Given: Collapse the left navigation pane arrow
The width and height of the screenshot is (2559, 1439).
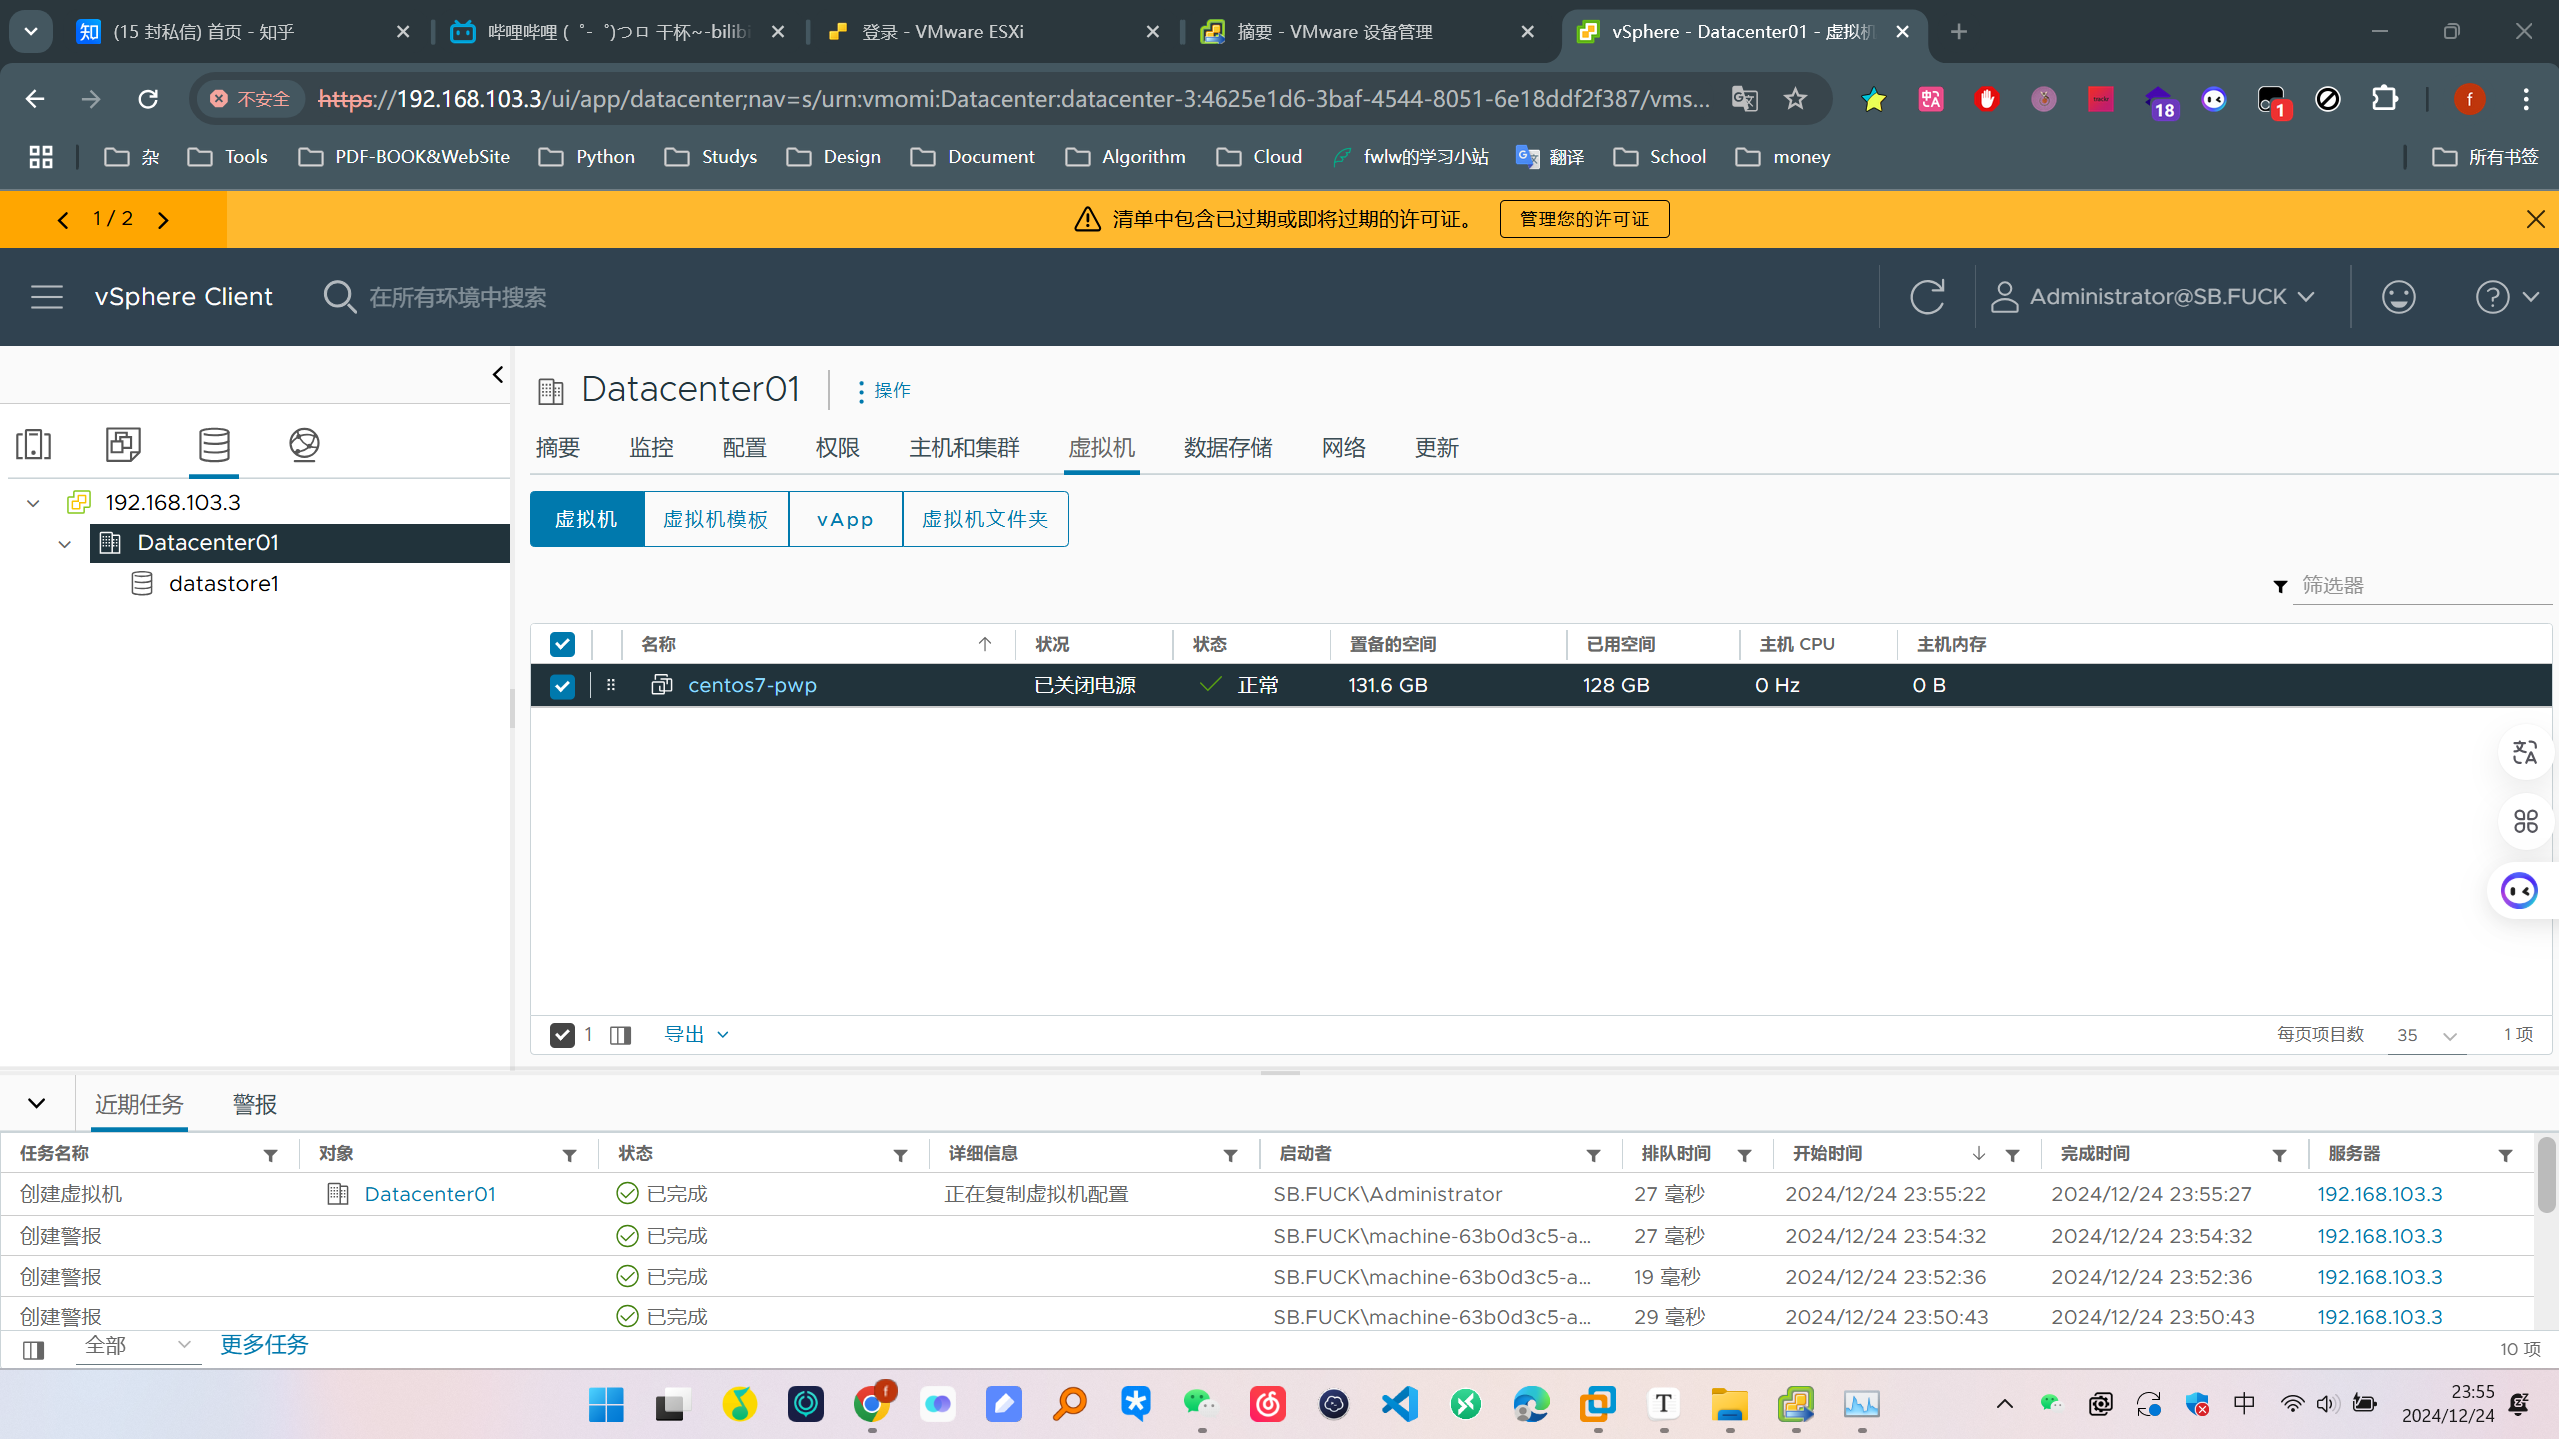Looking at the screenshot, I should 497,375.
